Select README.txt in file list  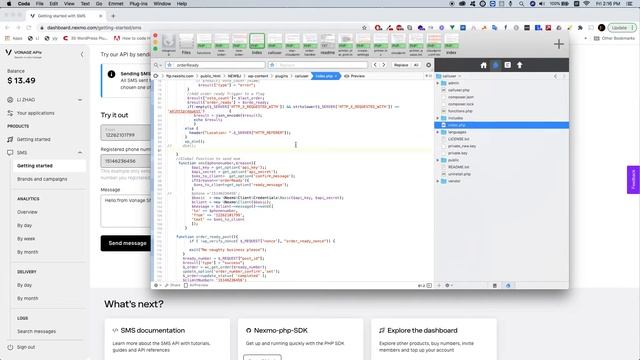tap(458, 167)
